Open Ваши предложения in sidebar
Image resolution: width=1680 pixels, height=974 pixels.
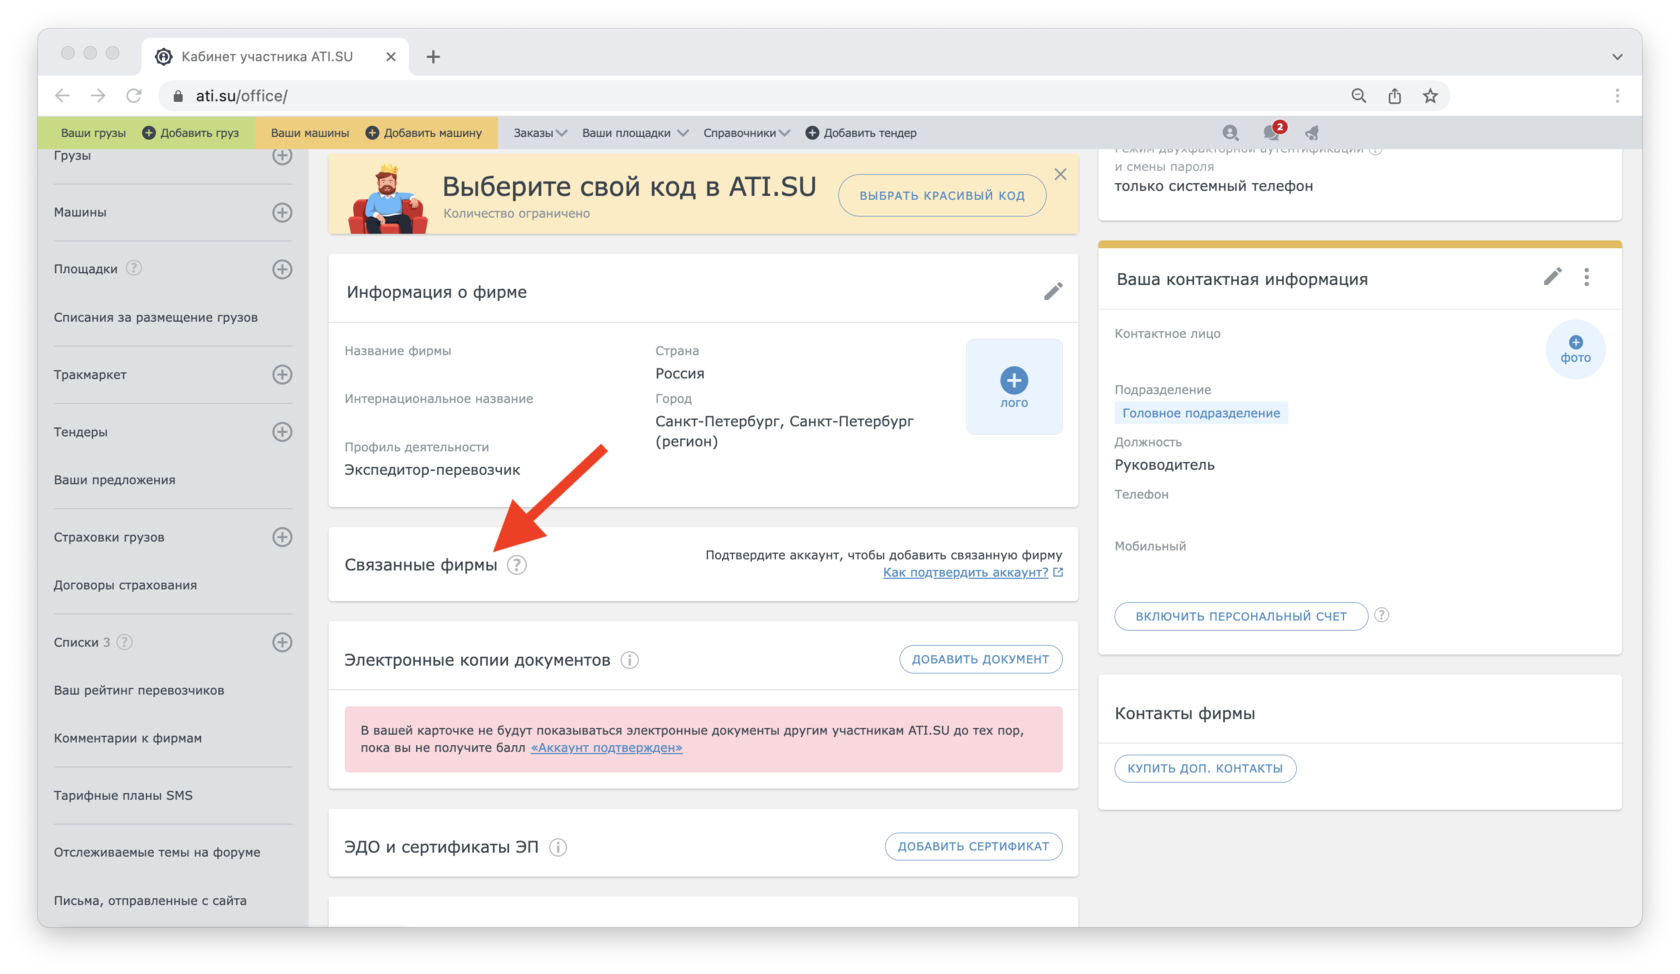(114, 480)
